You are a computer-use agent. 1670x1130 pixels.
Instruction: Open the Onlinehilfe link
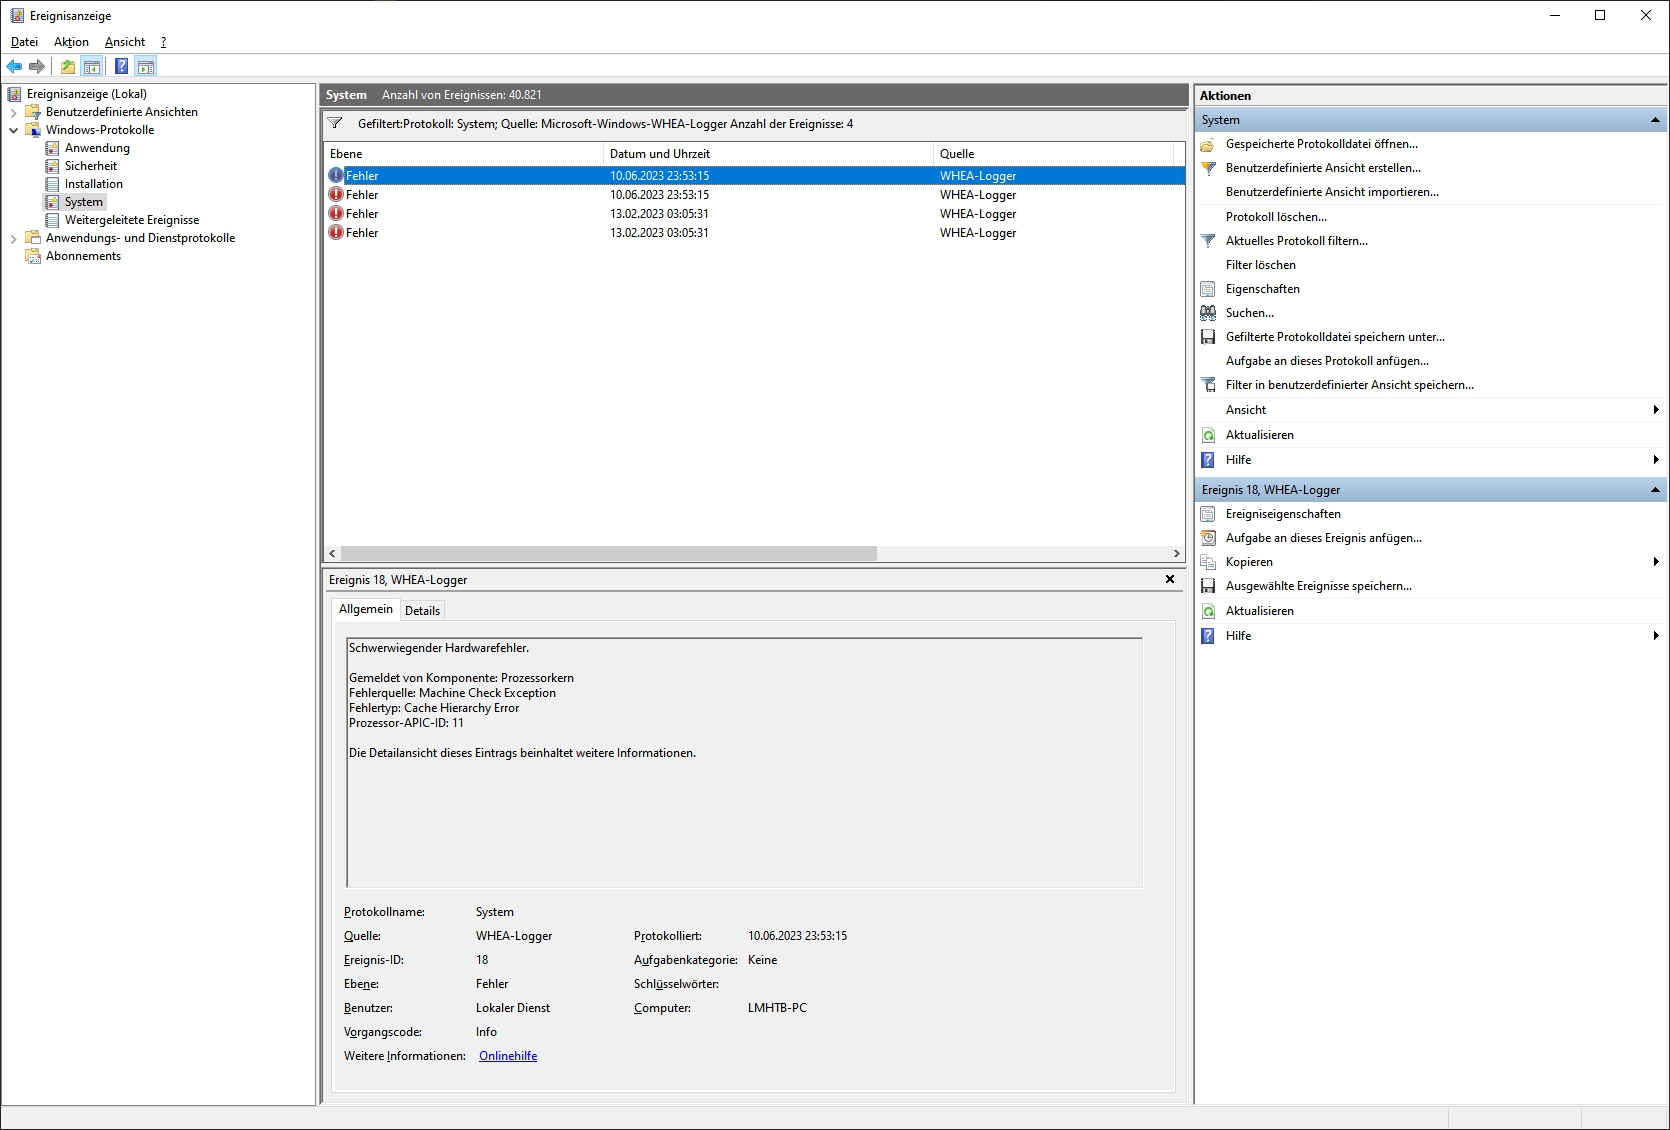point(508,1056)
